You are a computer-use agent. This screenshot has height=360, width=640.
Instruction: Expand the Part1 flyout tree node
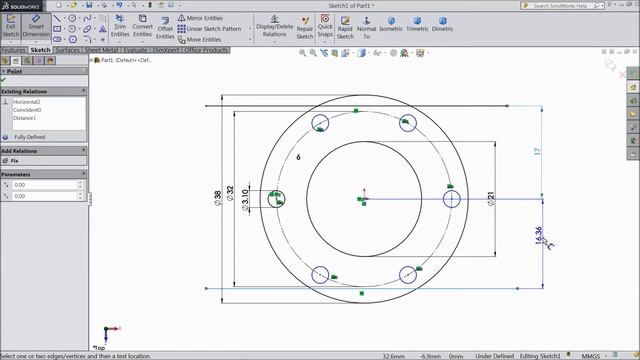click(91, 60)
